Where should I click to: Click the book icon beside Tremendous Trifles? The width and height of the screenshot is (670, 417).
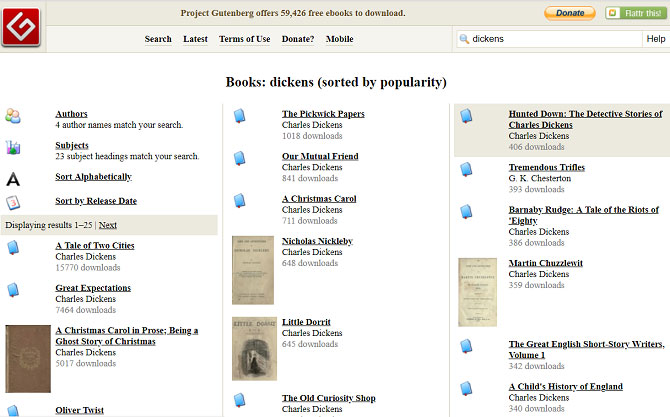[467, 170]
